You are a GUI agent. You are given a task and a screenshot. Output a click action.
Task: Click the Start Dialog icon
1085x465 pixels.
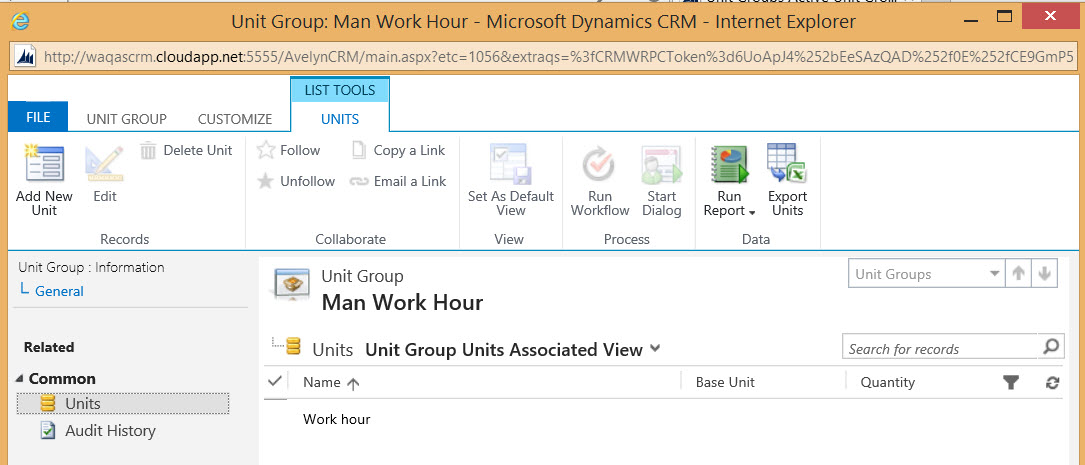662,163
